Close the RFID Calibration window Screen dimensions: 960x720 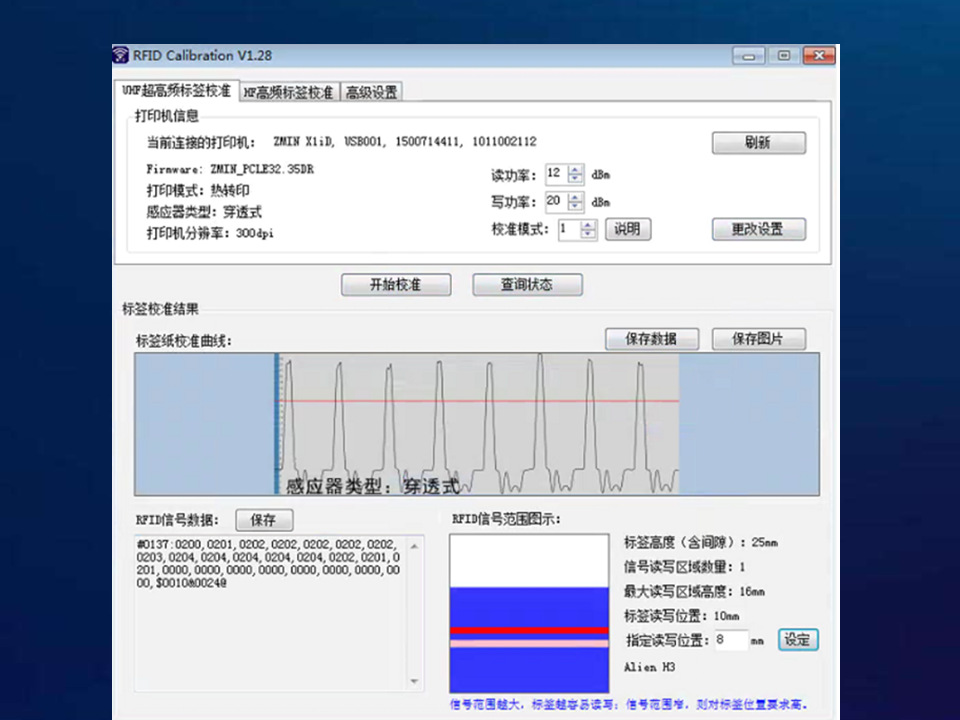819,56
